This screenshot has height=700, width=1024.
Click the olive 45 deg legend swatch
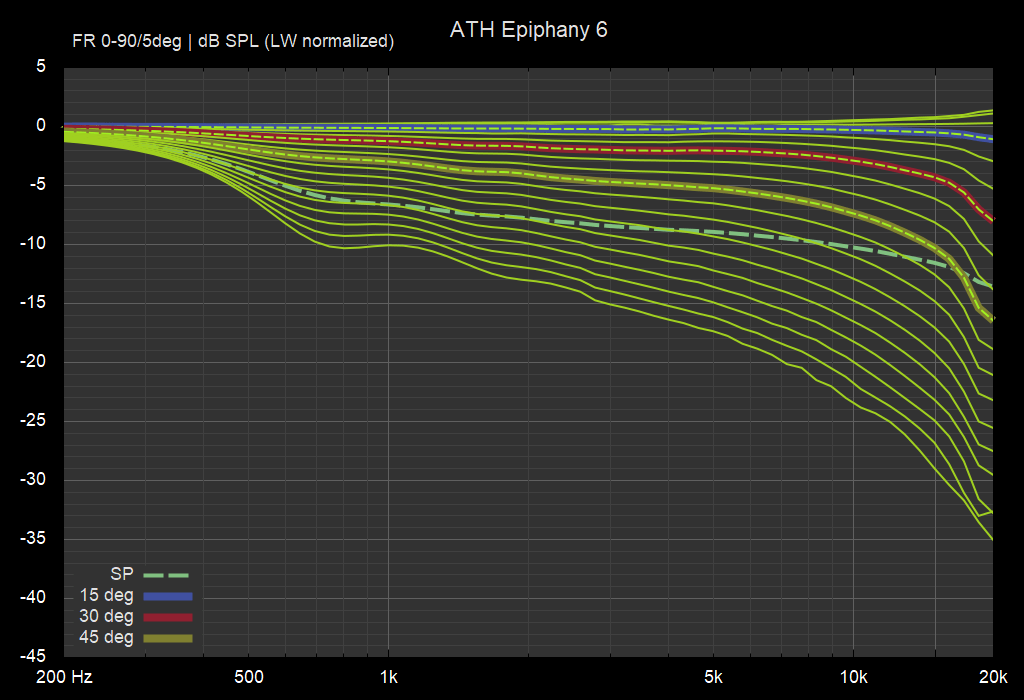click(x=168, y=638)
